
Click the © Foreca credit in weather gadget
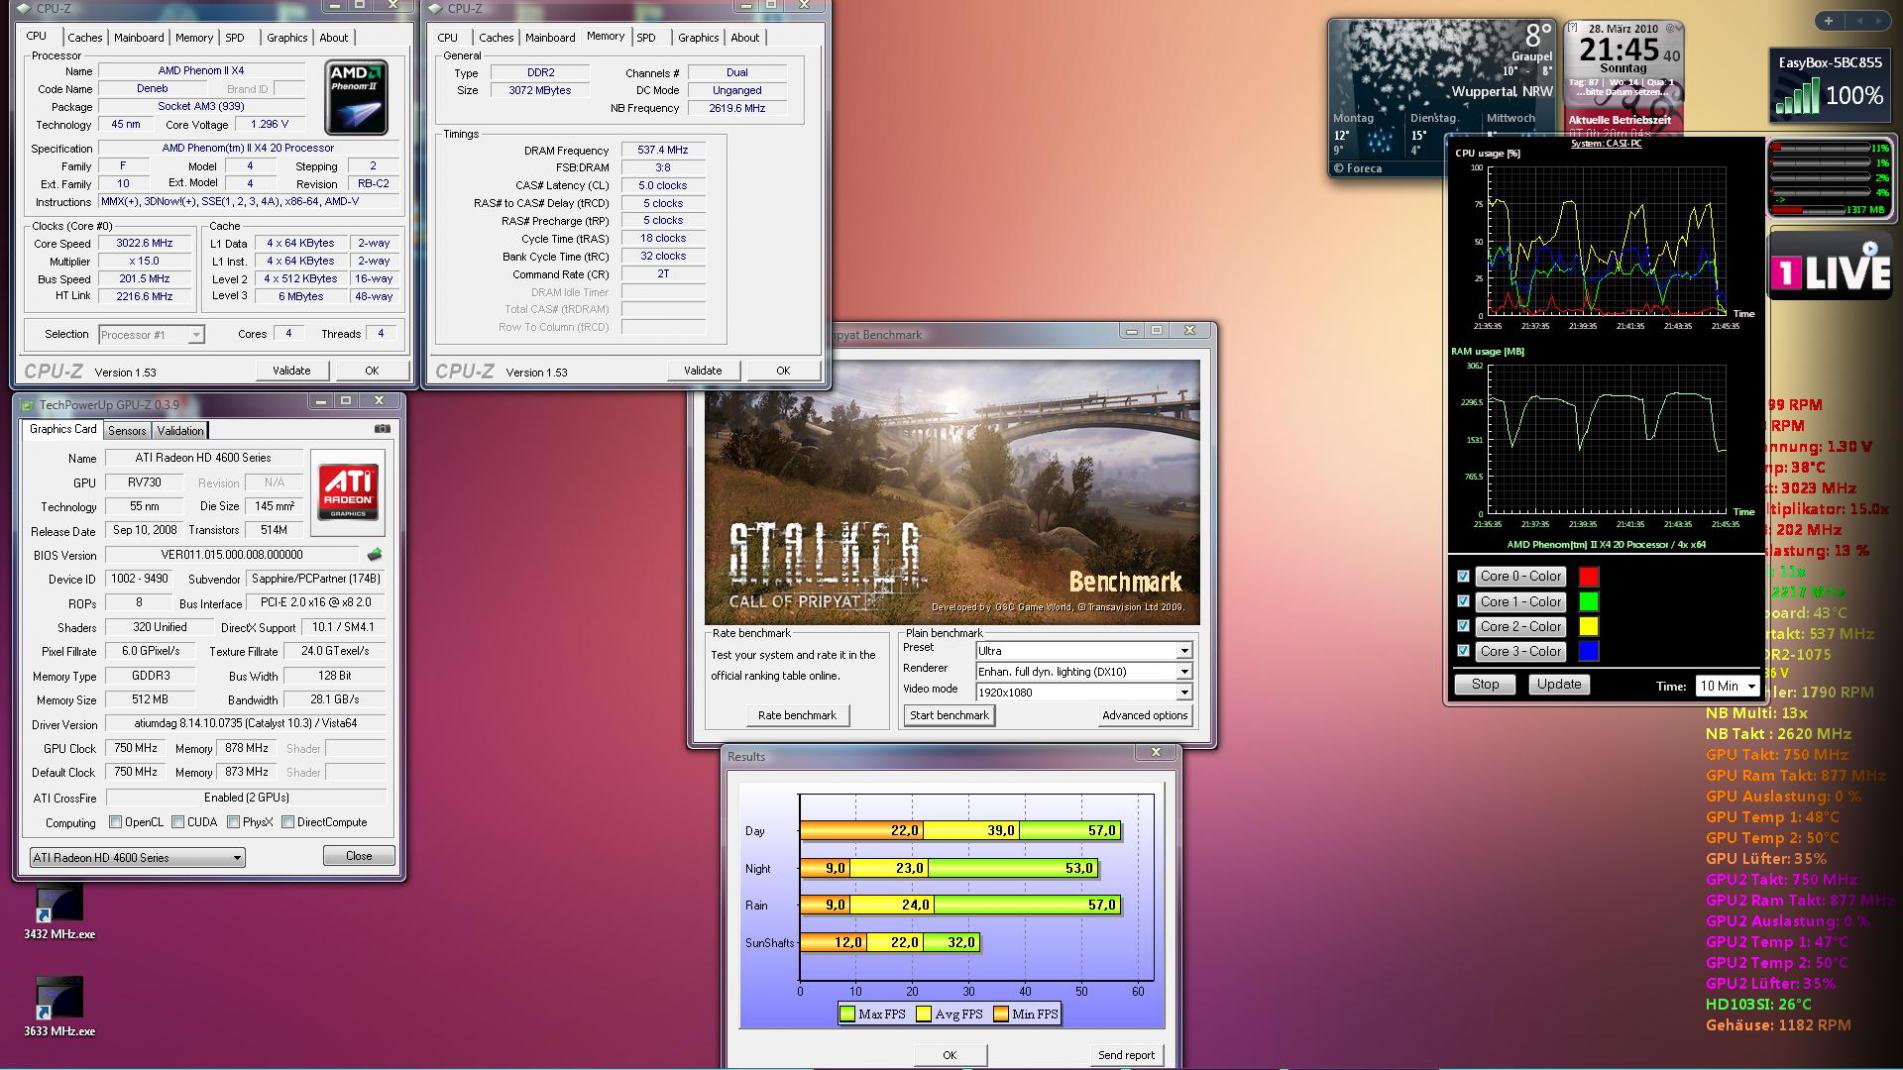[1358, 168]
